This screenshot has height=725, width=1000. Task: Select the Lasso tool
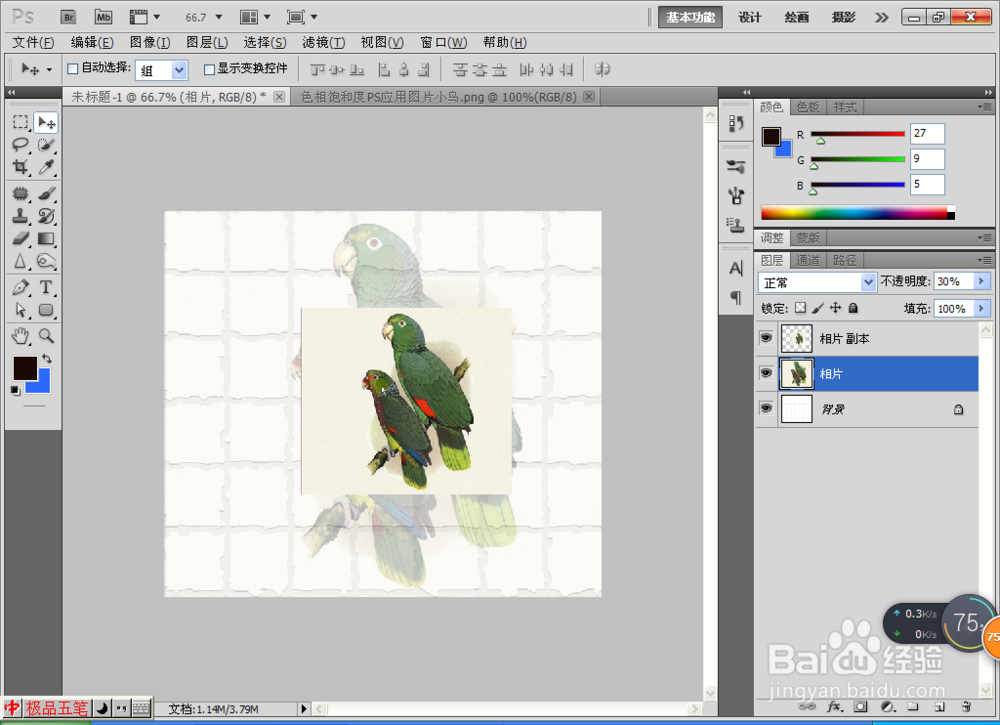20,145
